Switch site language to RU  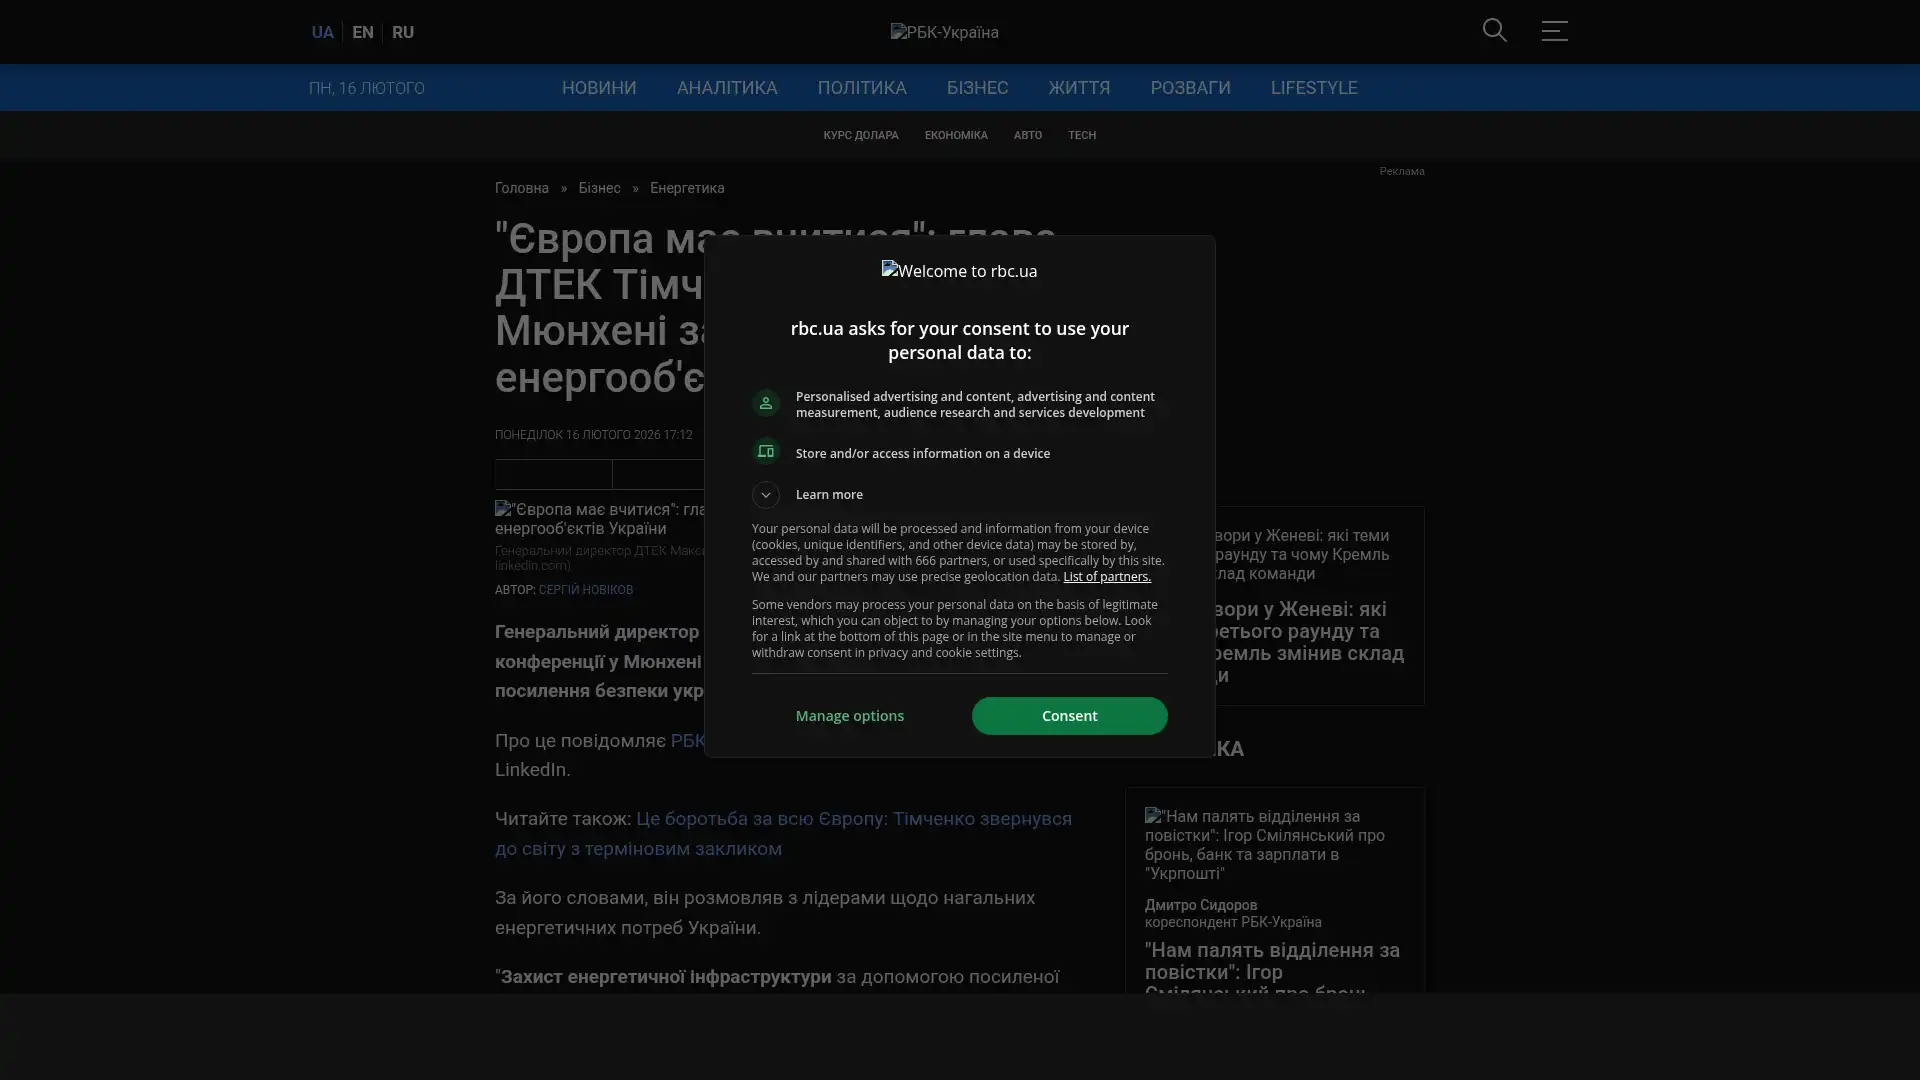[x=402, y=32]
